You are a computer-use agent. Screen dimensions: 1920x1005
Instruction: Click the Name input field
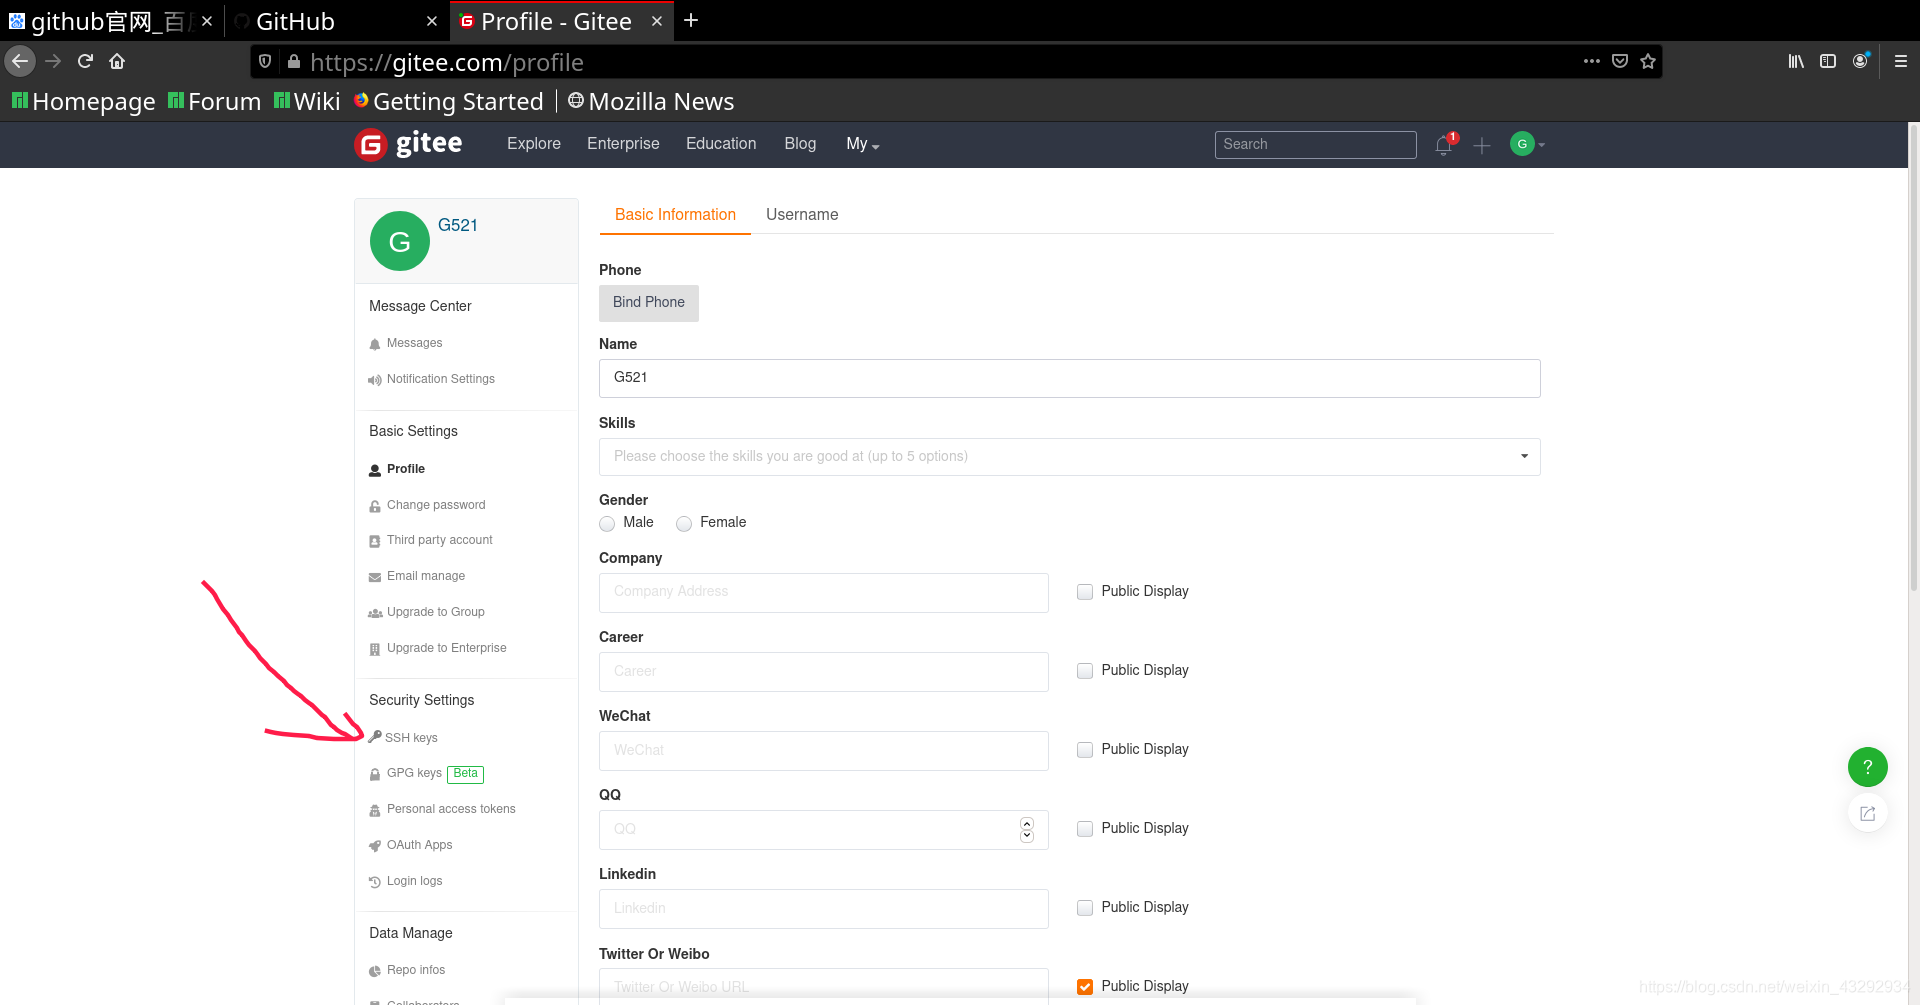1069,378
